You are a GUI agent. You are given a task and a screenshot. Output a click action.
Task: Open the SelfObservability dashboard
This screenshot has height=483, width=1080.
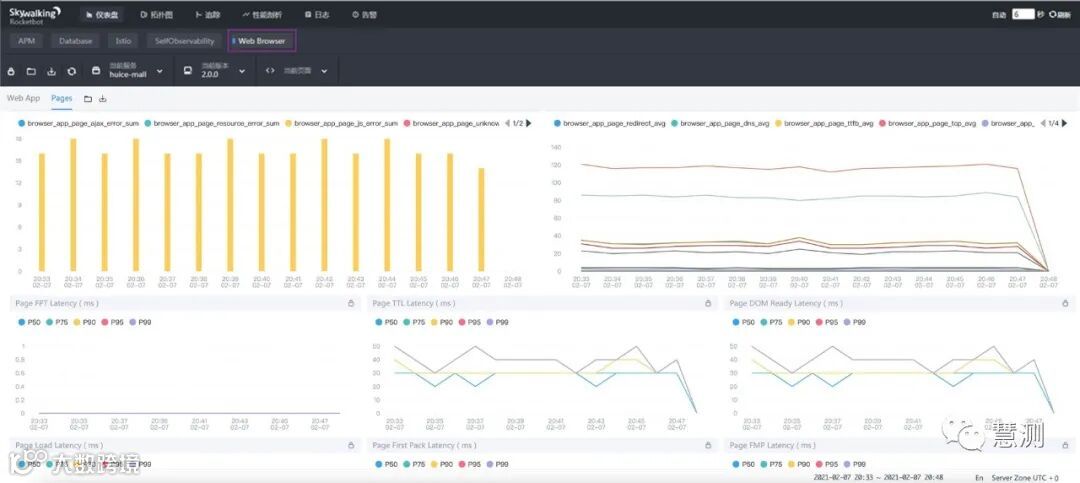pos(185,41)
